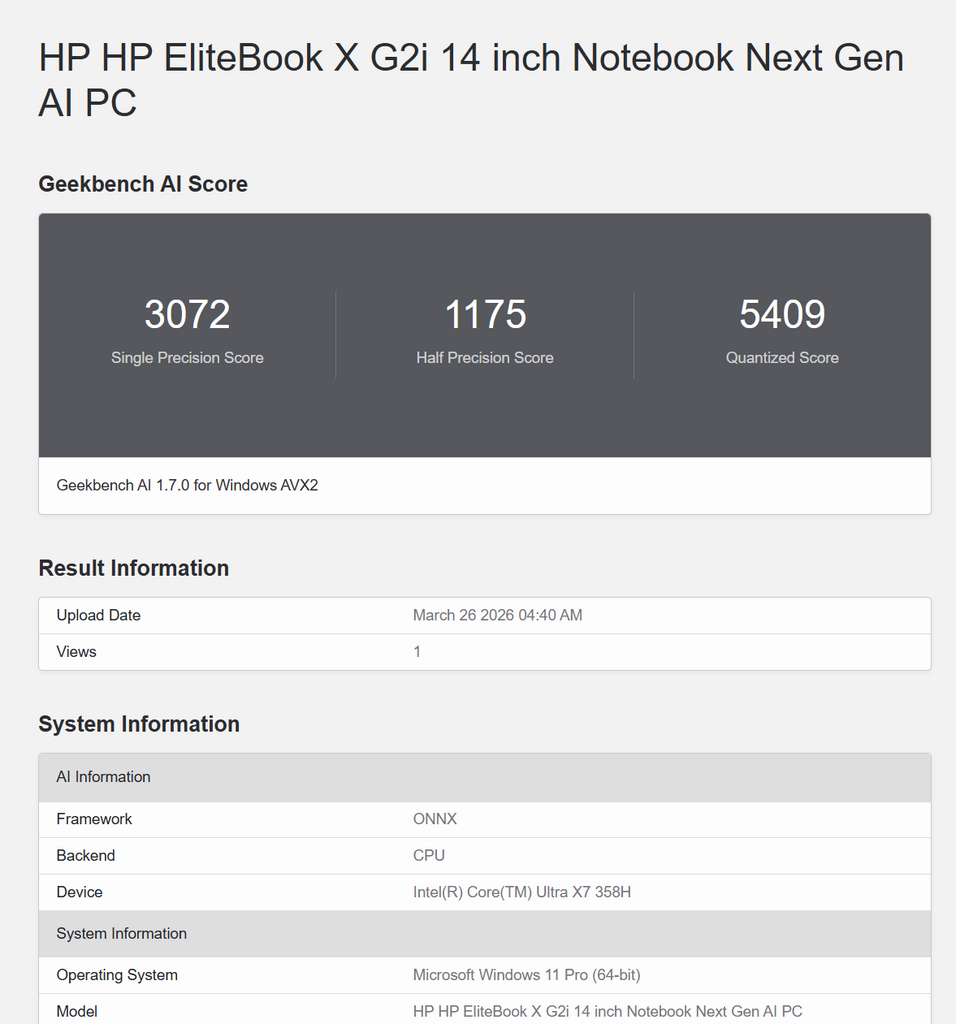Screen dimensions: 956x1024
Task: Click the Half Precision Score label
Action: click(485, 358)
